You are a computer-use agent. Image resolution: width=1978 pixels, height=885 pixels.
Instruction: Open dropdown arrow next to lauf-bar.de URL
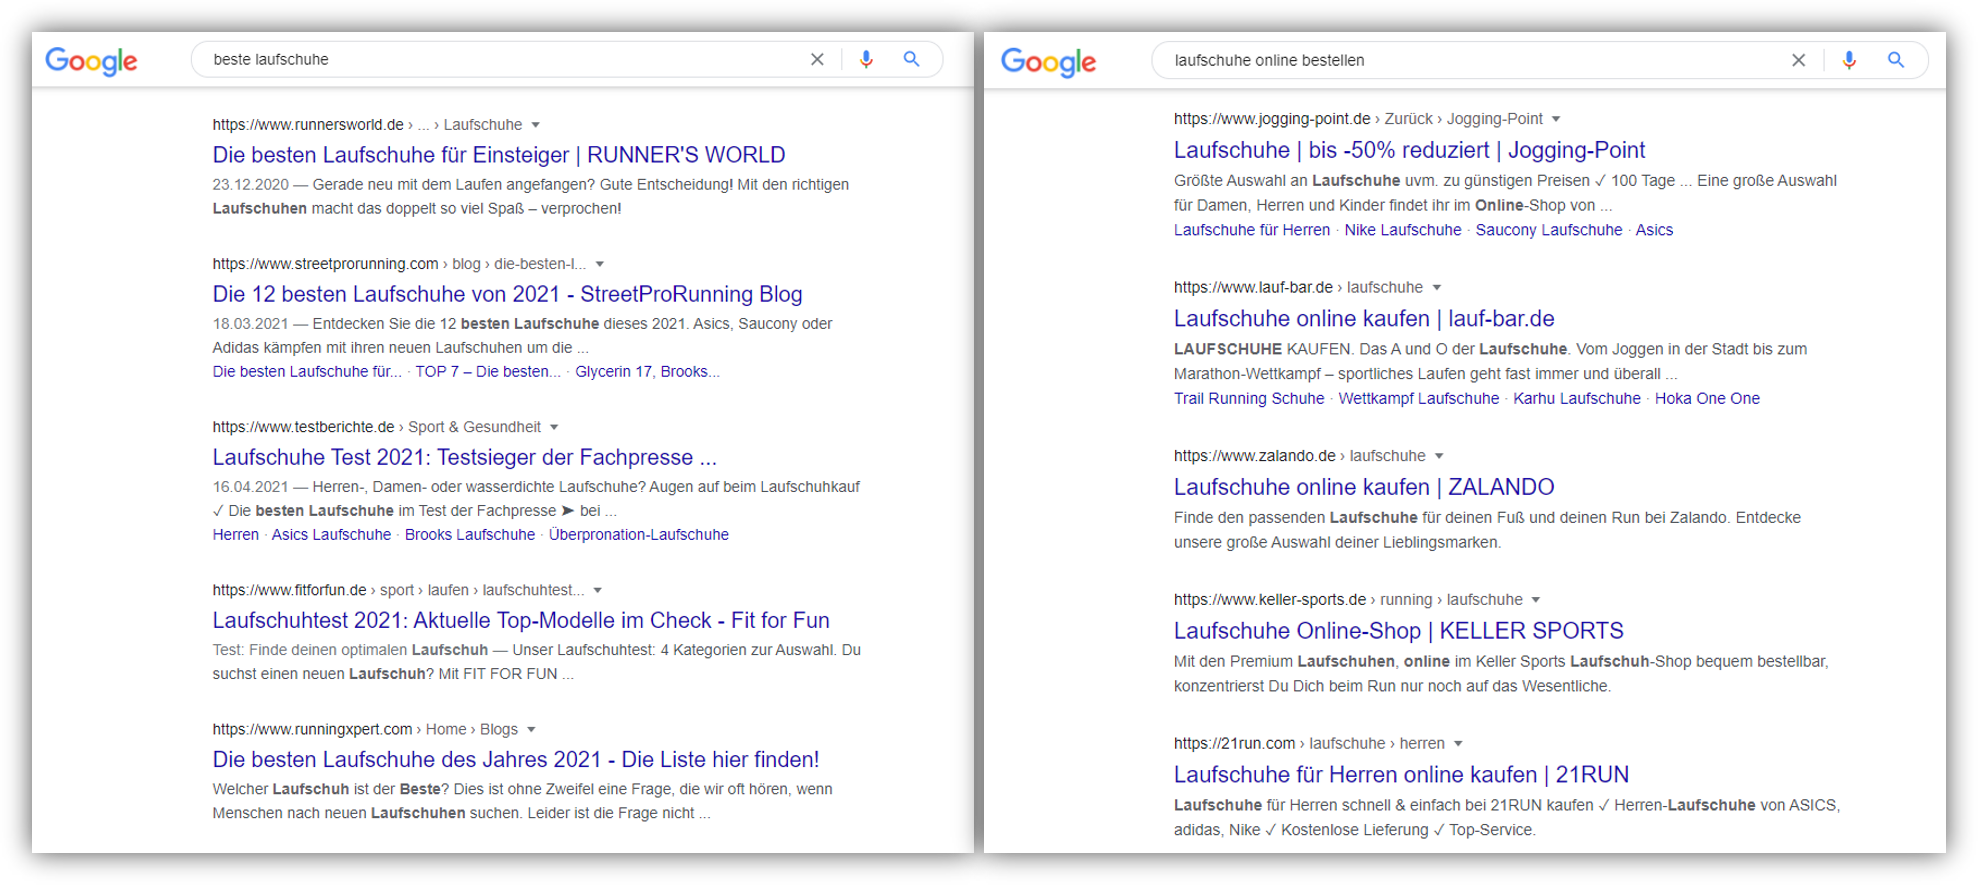(x=1436, y=287)
